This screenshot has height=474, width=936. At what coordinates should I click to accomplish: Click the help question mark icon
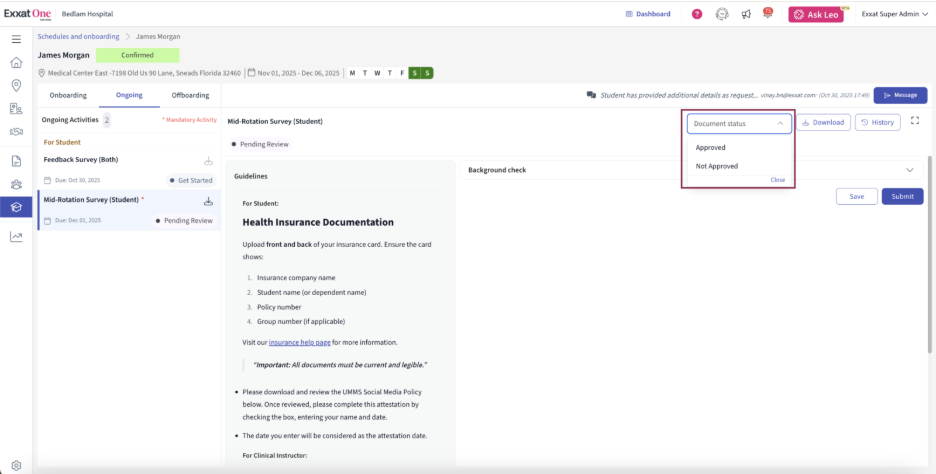coord(697,14)
